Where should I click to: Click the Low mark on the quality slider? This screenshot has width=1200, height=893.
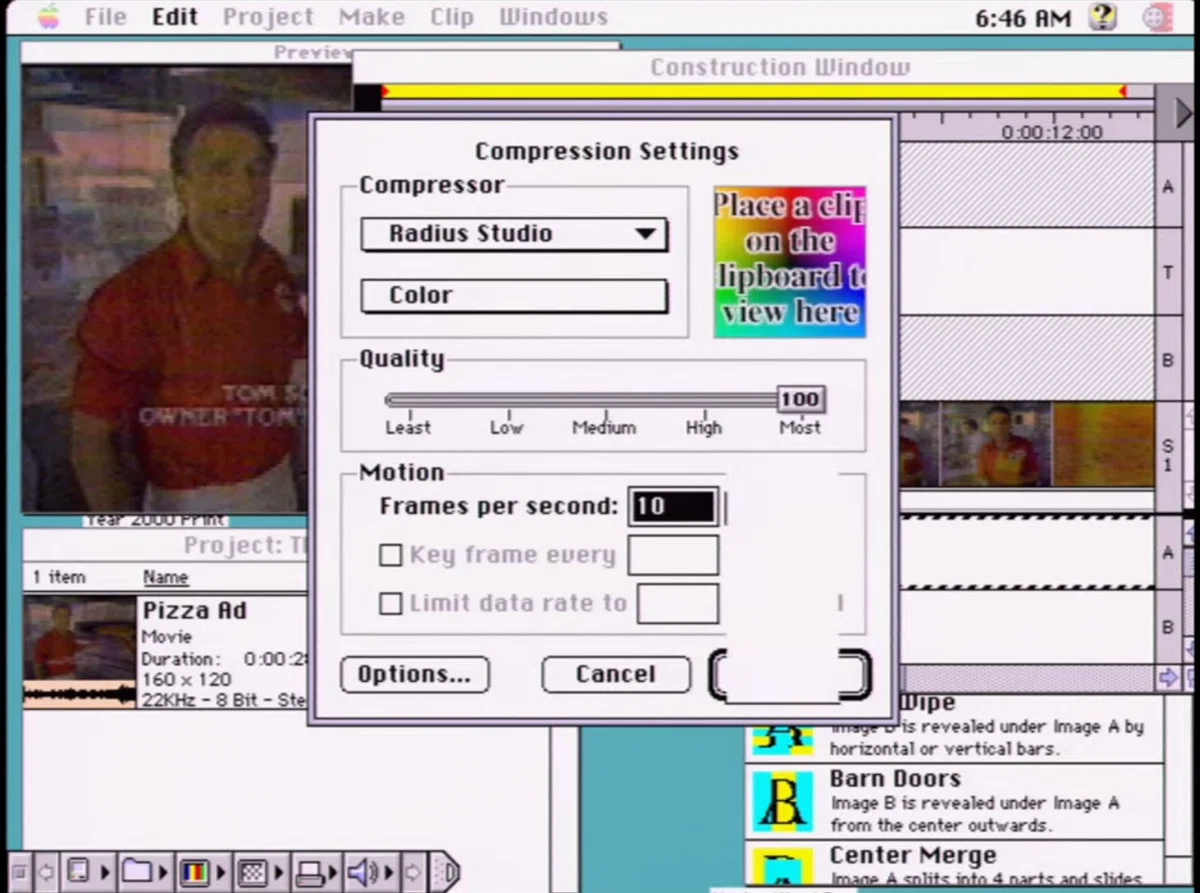(507, 427)
